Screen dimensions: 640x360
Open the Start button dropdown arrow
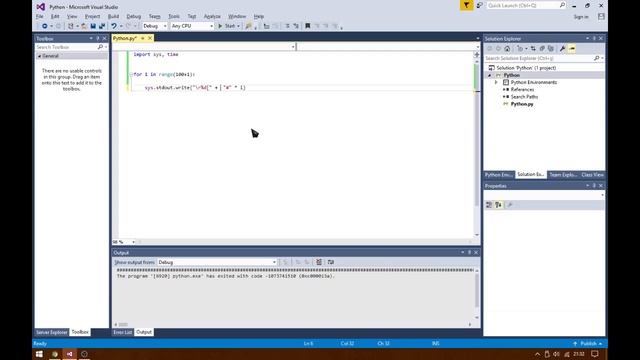click(x=238, y=26)
